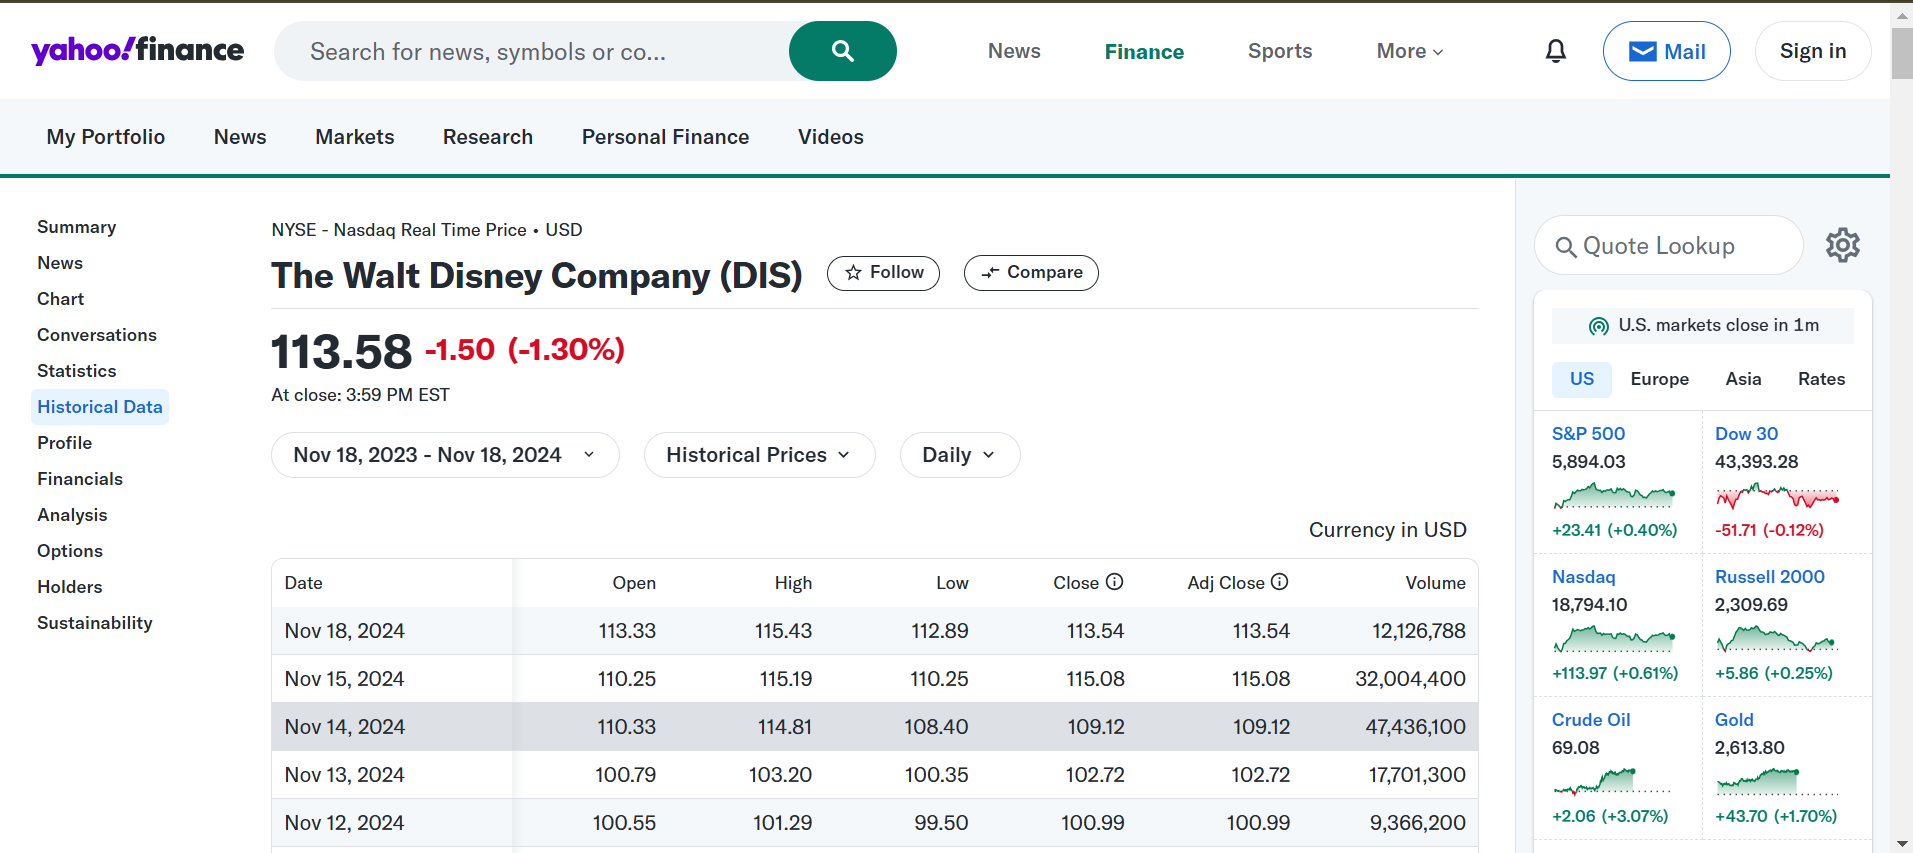This screenshot has height=853, width=1913.
Task: Go to Chart in the sidebar
Action: [x=61, y=299]
